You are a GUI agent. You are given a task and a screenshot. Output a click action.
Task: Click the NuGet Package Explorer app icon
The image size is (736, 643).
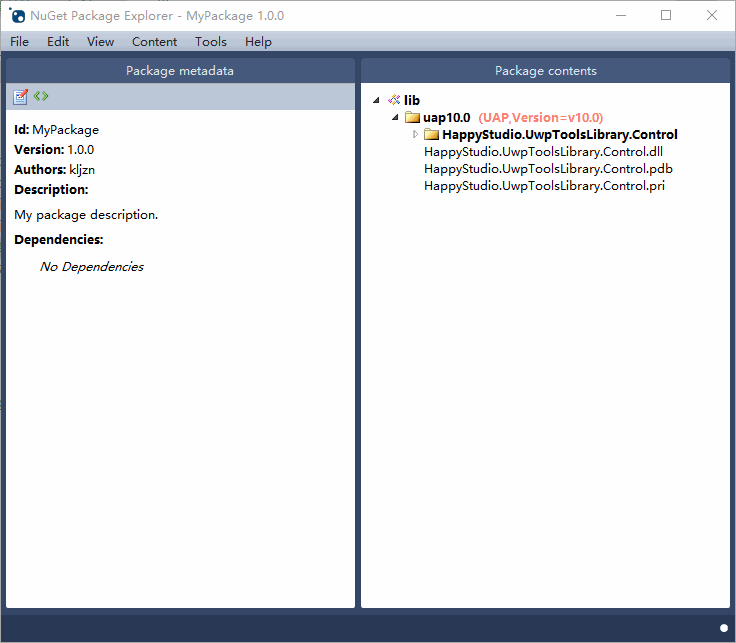click(x=17, y=15)
